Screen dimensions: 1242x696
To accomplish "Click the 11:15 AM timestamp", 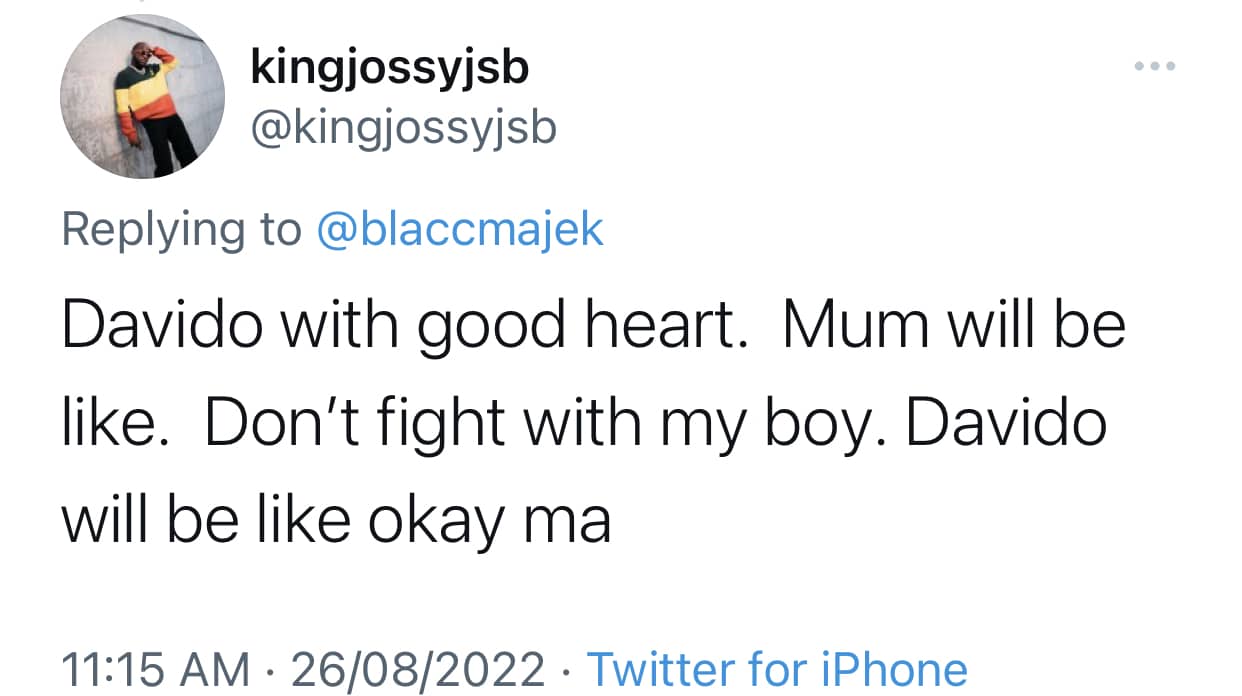I will (x=156, y=669).
